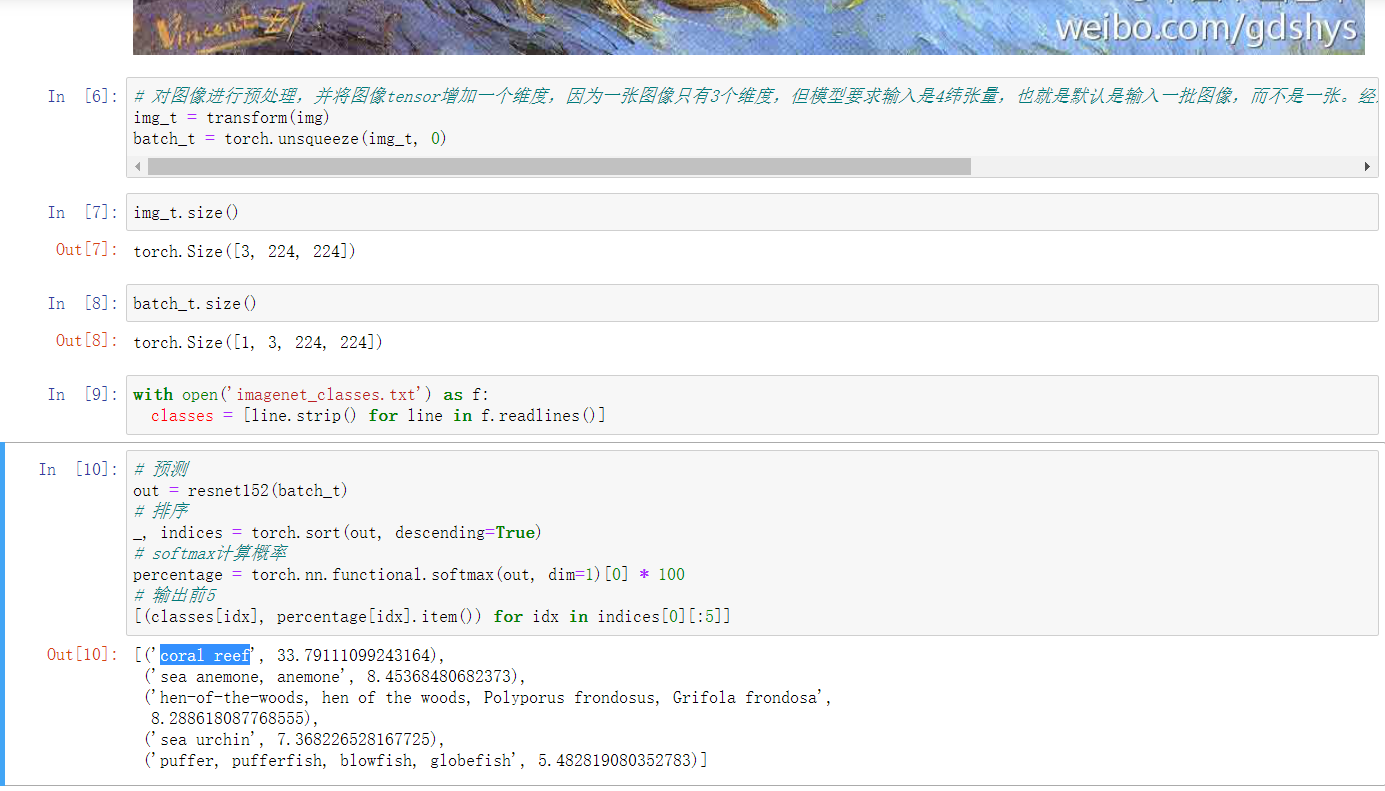Click the torch.unsqueeze line in cell 6
The image size is (1385, 791).
(290, 138)
